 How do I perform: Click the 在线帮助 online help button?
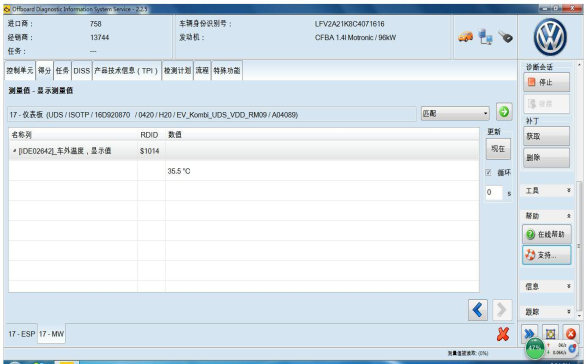[547, 234]
